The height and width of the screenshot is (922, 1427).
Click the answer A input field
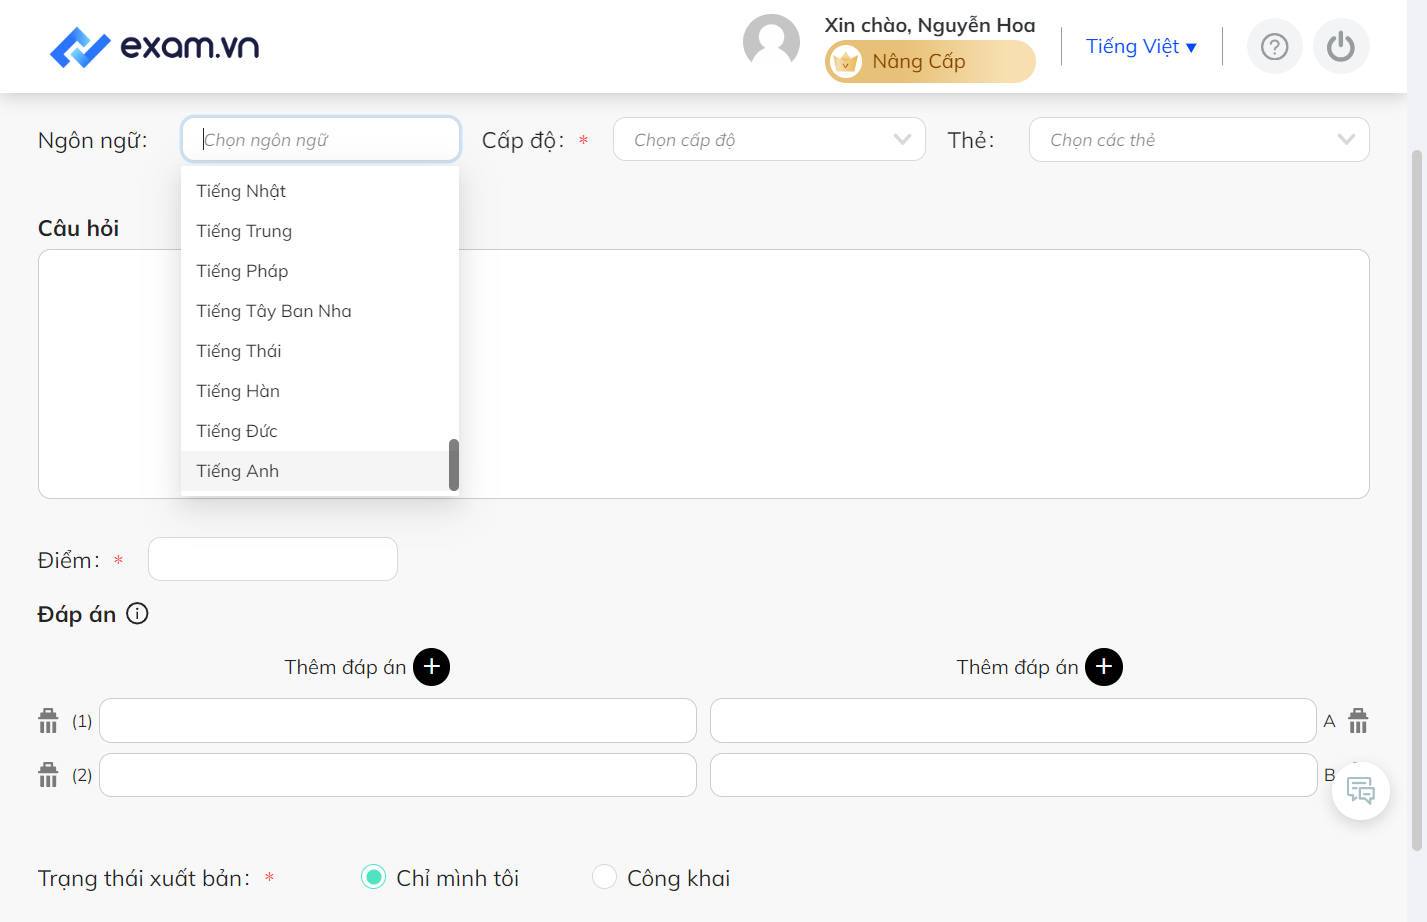click(x=1013, y=720)
